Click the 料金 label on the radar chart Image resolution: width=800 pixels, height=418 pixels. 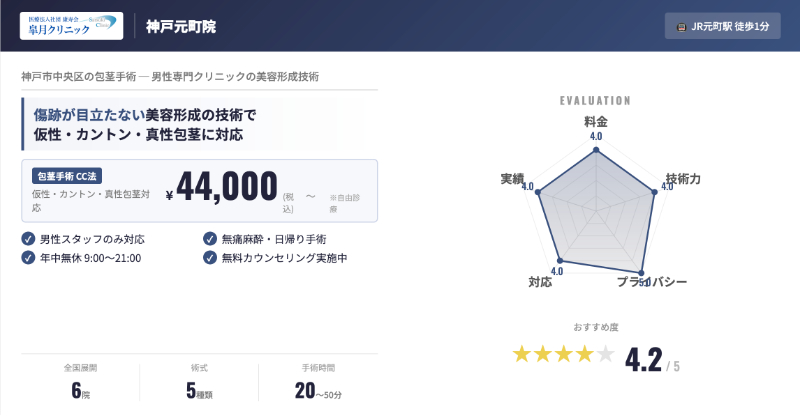pyautogui.click(x=596, y=121)
